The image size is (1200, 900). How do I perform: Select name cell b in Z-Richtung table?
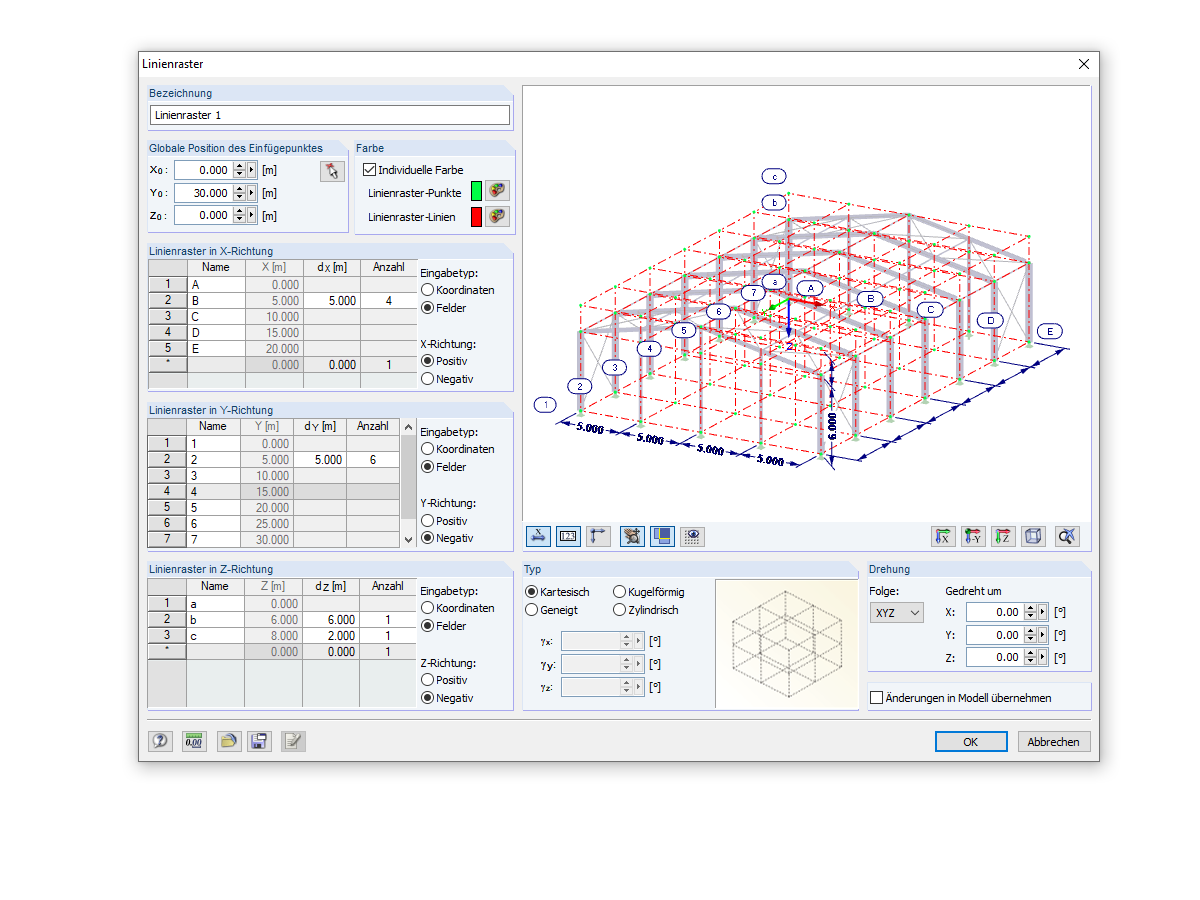tap(215, 619)
